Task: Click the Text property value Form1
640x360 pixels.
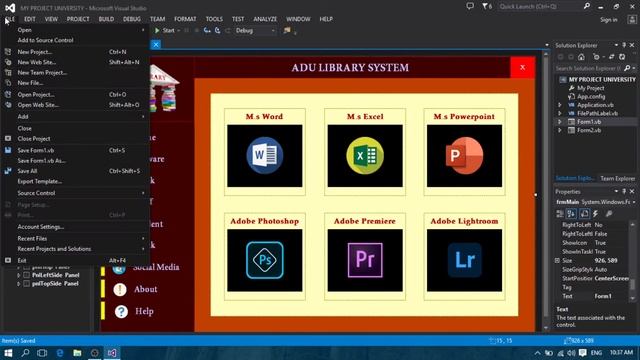Action: coord(602,296)
